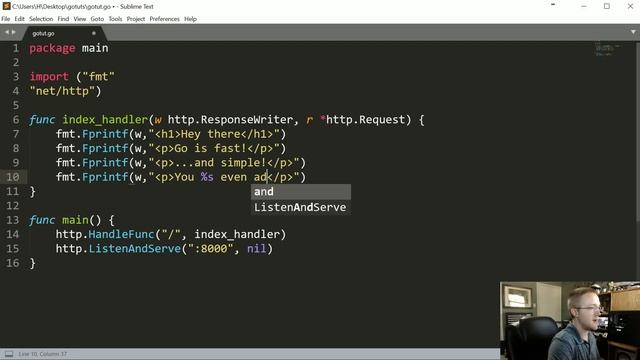Click the webcam video overlay
This screenshot has height=360, width=640.
[570, 320]
